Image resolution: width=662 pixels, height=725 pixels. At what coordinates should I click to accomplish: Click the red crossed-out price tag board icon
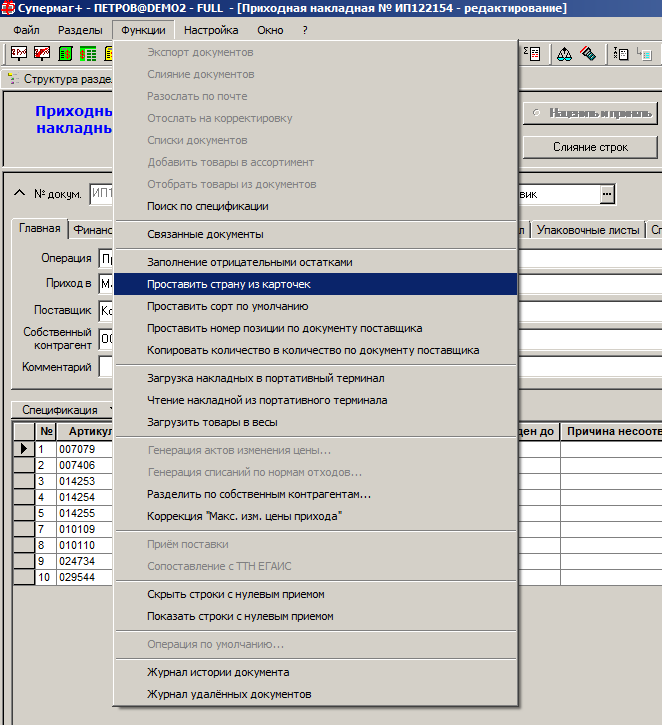(42, 54)
